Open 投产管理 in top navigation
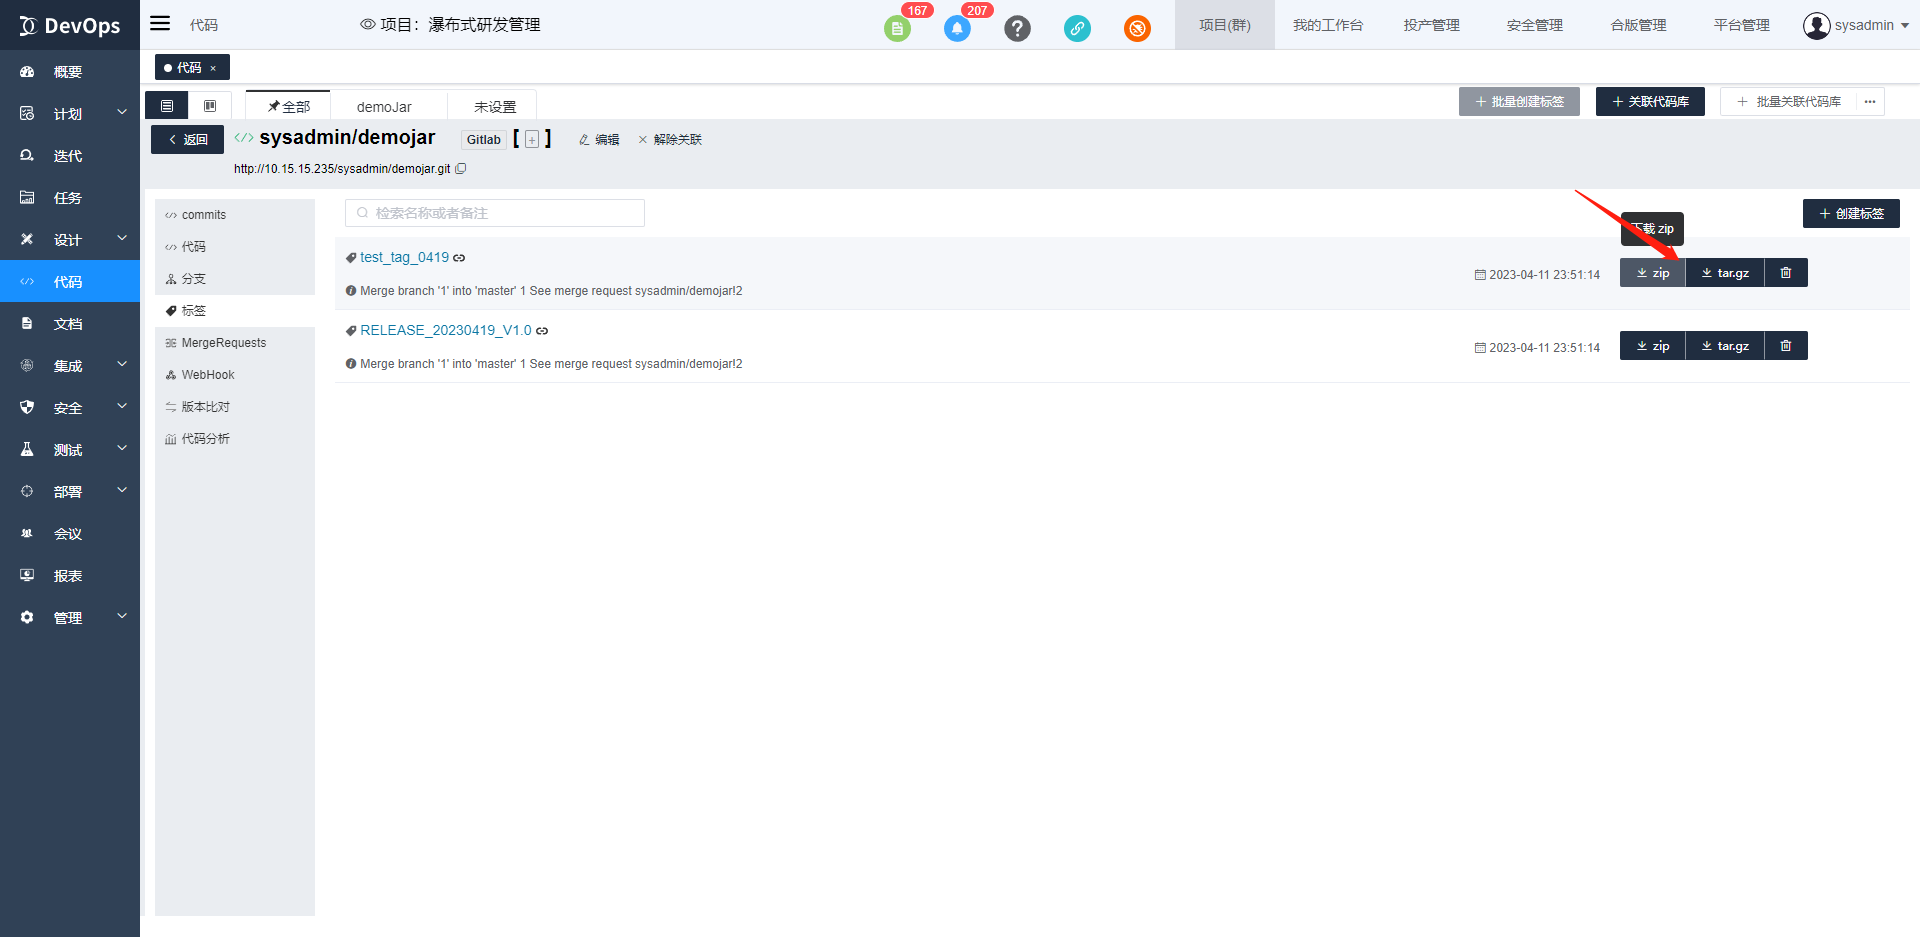 (1431, 25)
